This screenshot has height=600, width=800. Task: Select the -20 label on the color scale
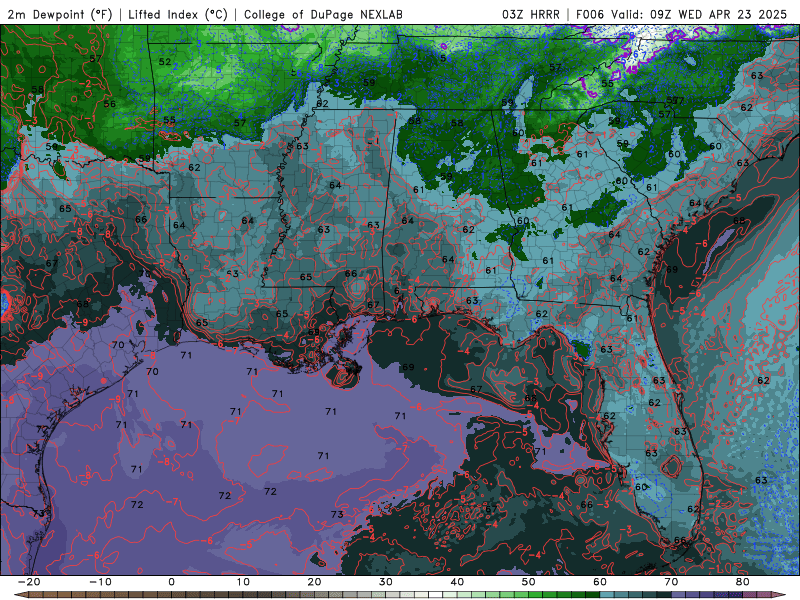point(29,582)
